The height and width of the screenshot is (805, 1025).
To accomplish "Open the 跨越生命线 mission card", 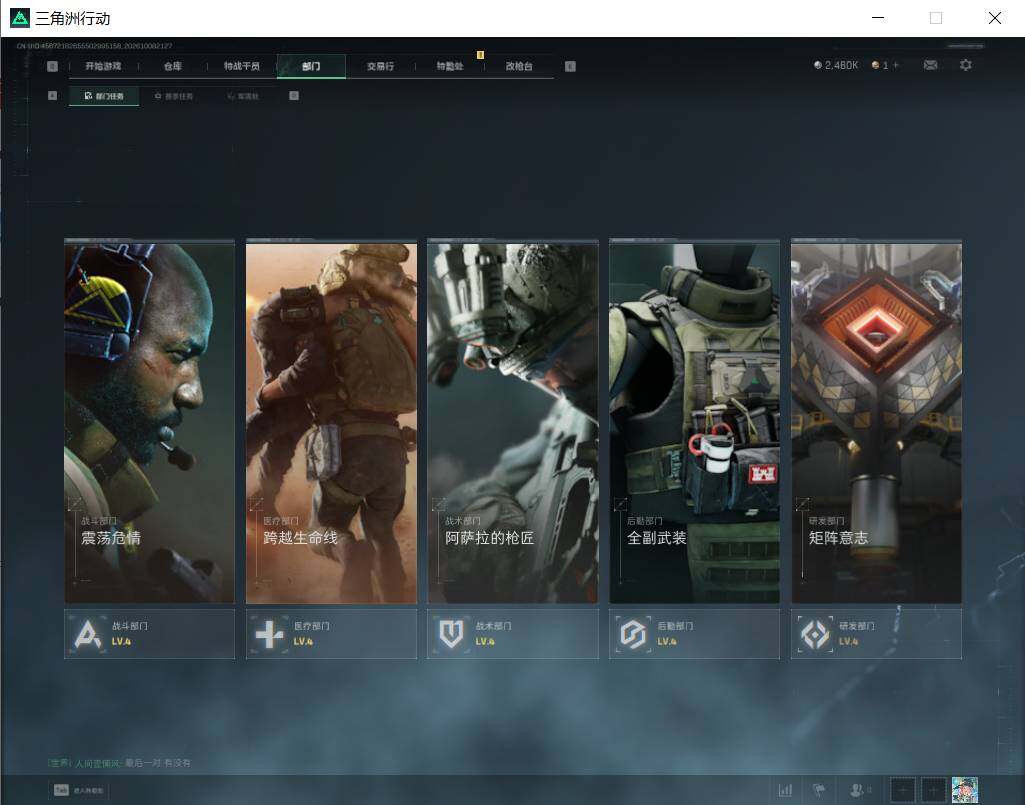I will pos(331,422).
